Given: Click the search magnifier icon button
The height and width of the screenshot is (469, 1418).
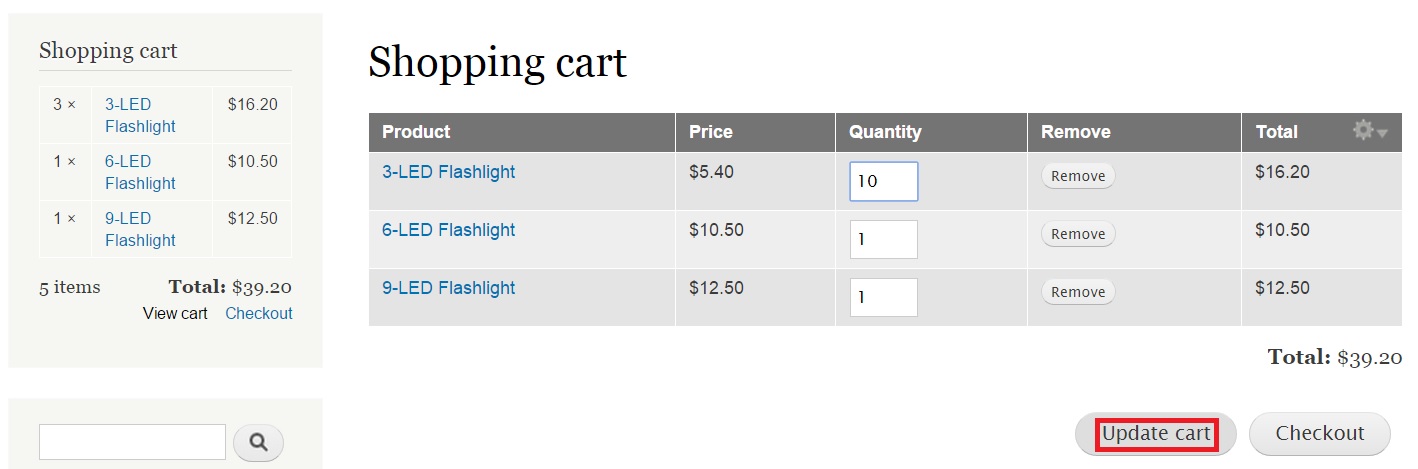Looking at the screenshot, I should (258, 442).
